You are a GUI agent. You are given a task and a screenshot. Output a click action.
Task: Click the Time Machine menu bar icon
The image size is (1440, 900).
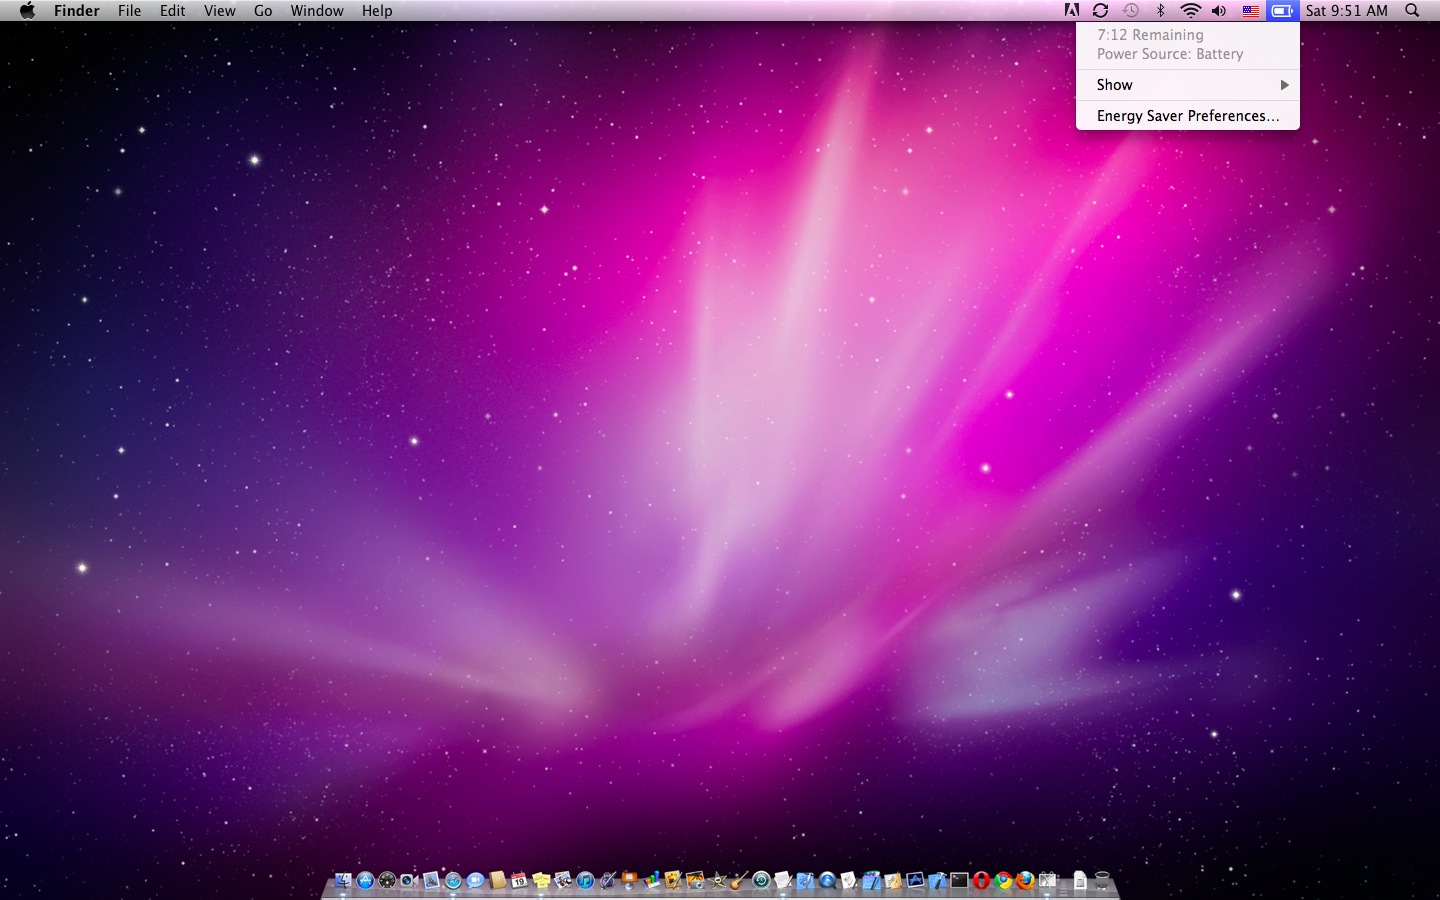coord(1130,10)
